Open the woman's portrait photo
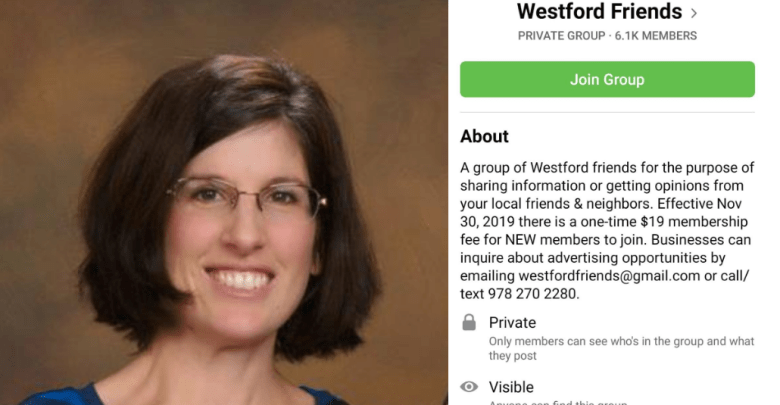This screenshot has width=780, height=405. click(x=224, y=202)
